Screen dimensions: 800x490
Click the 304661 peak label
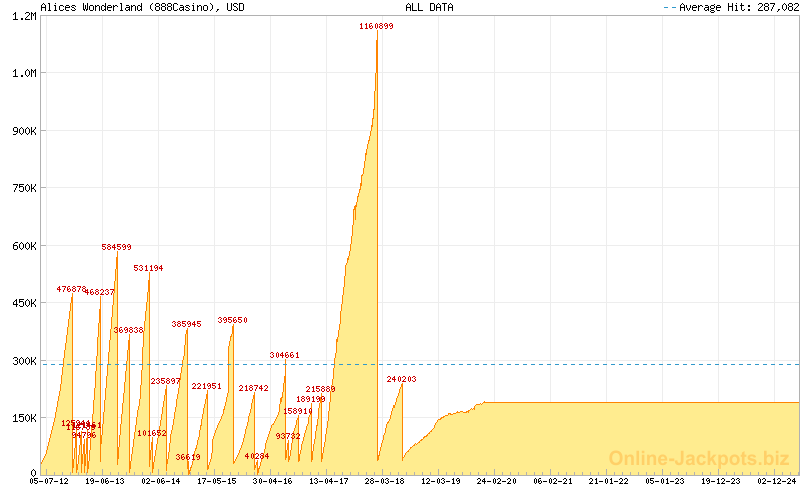[x=284, y=355]
